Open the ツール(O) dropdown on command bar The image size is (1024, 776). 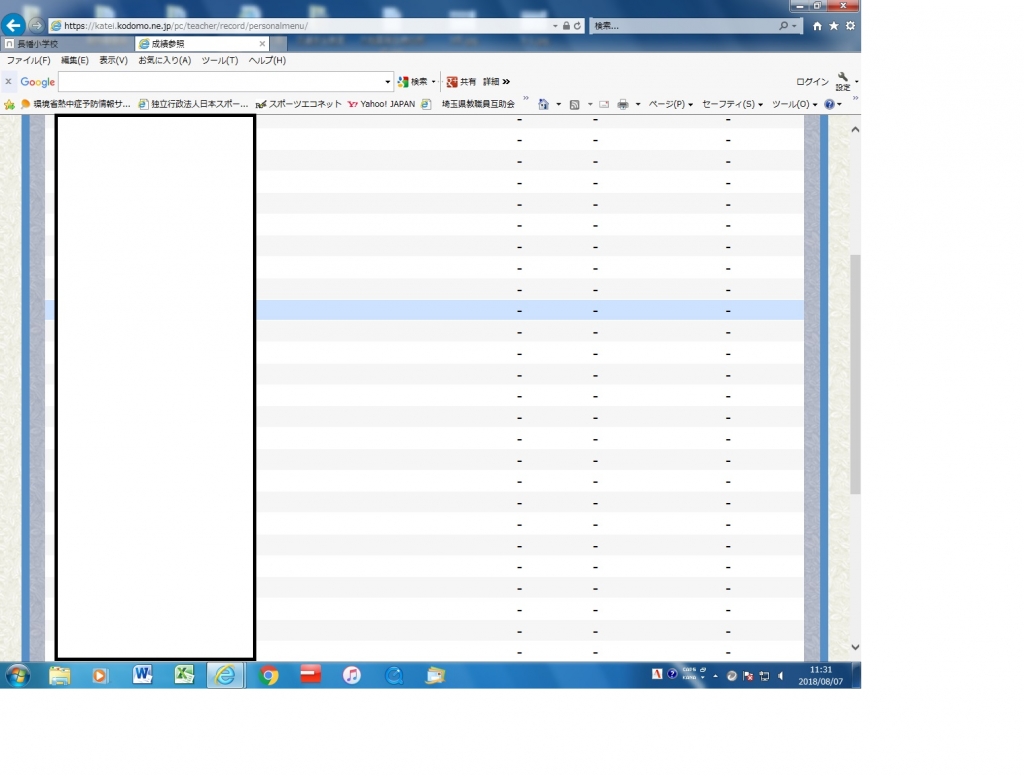coord(794,104)
